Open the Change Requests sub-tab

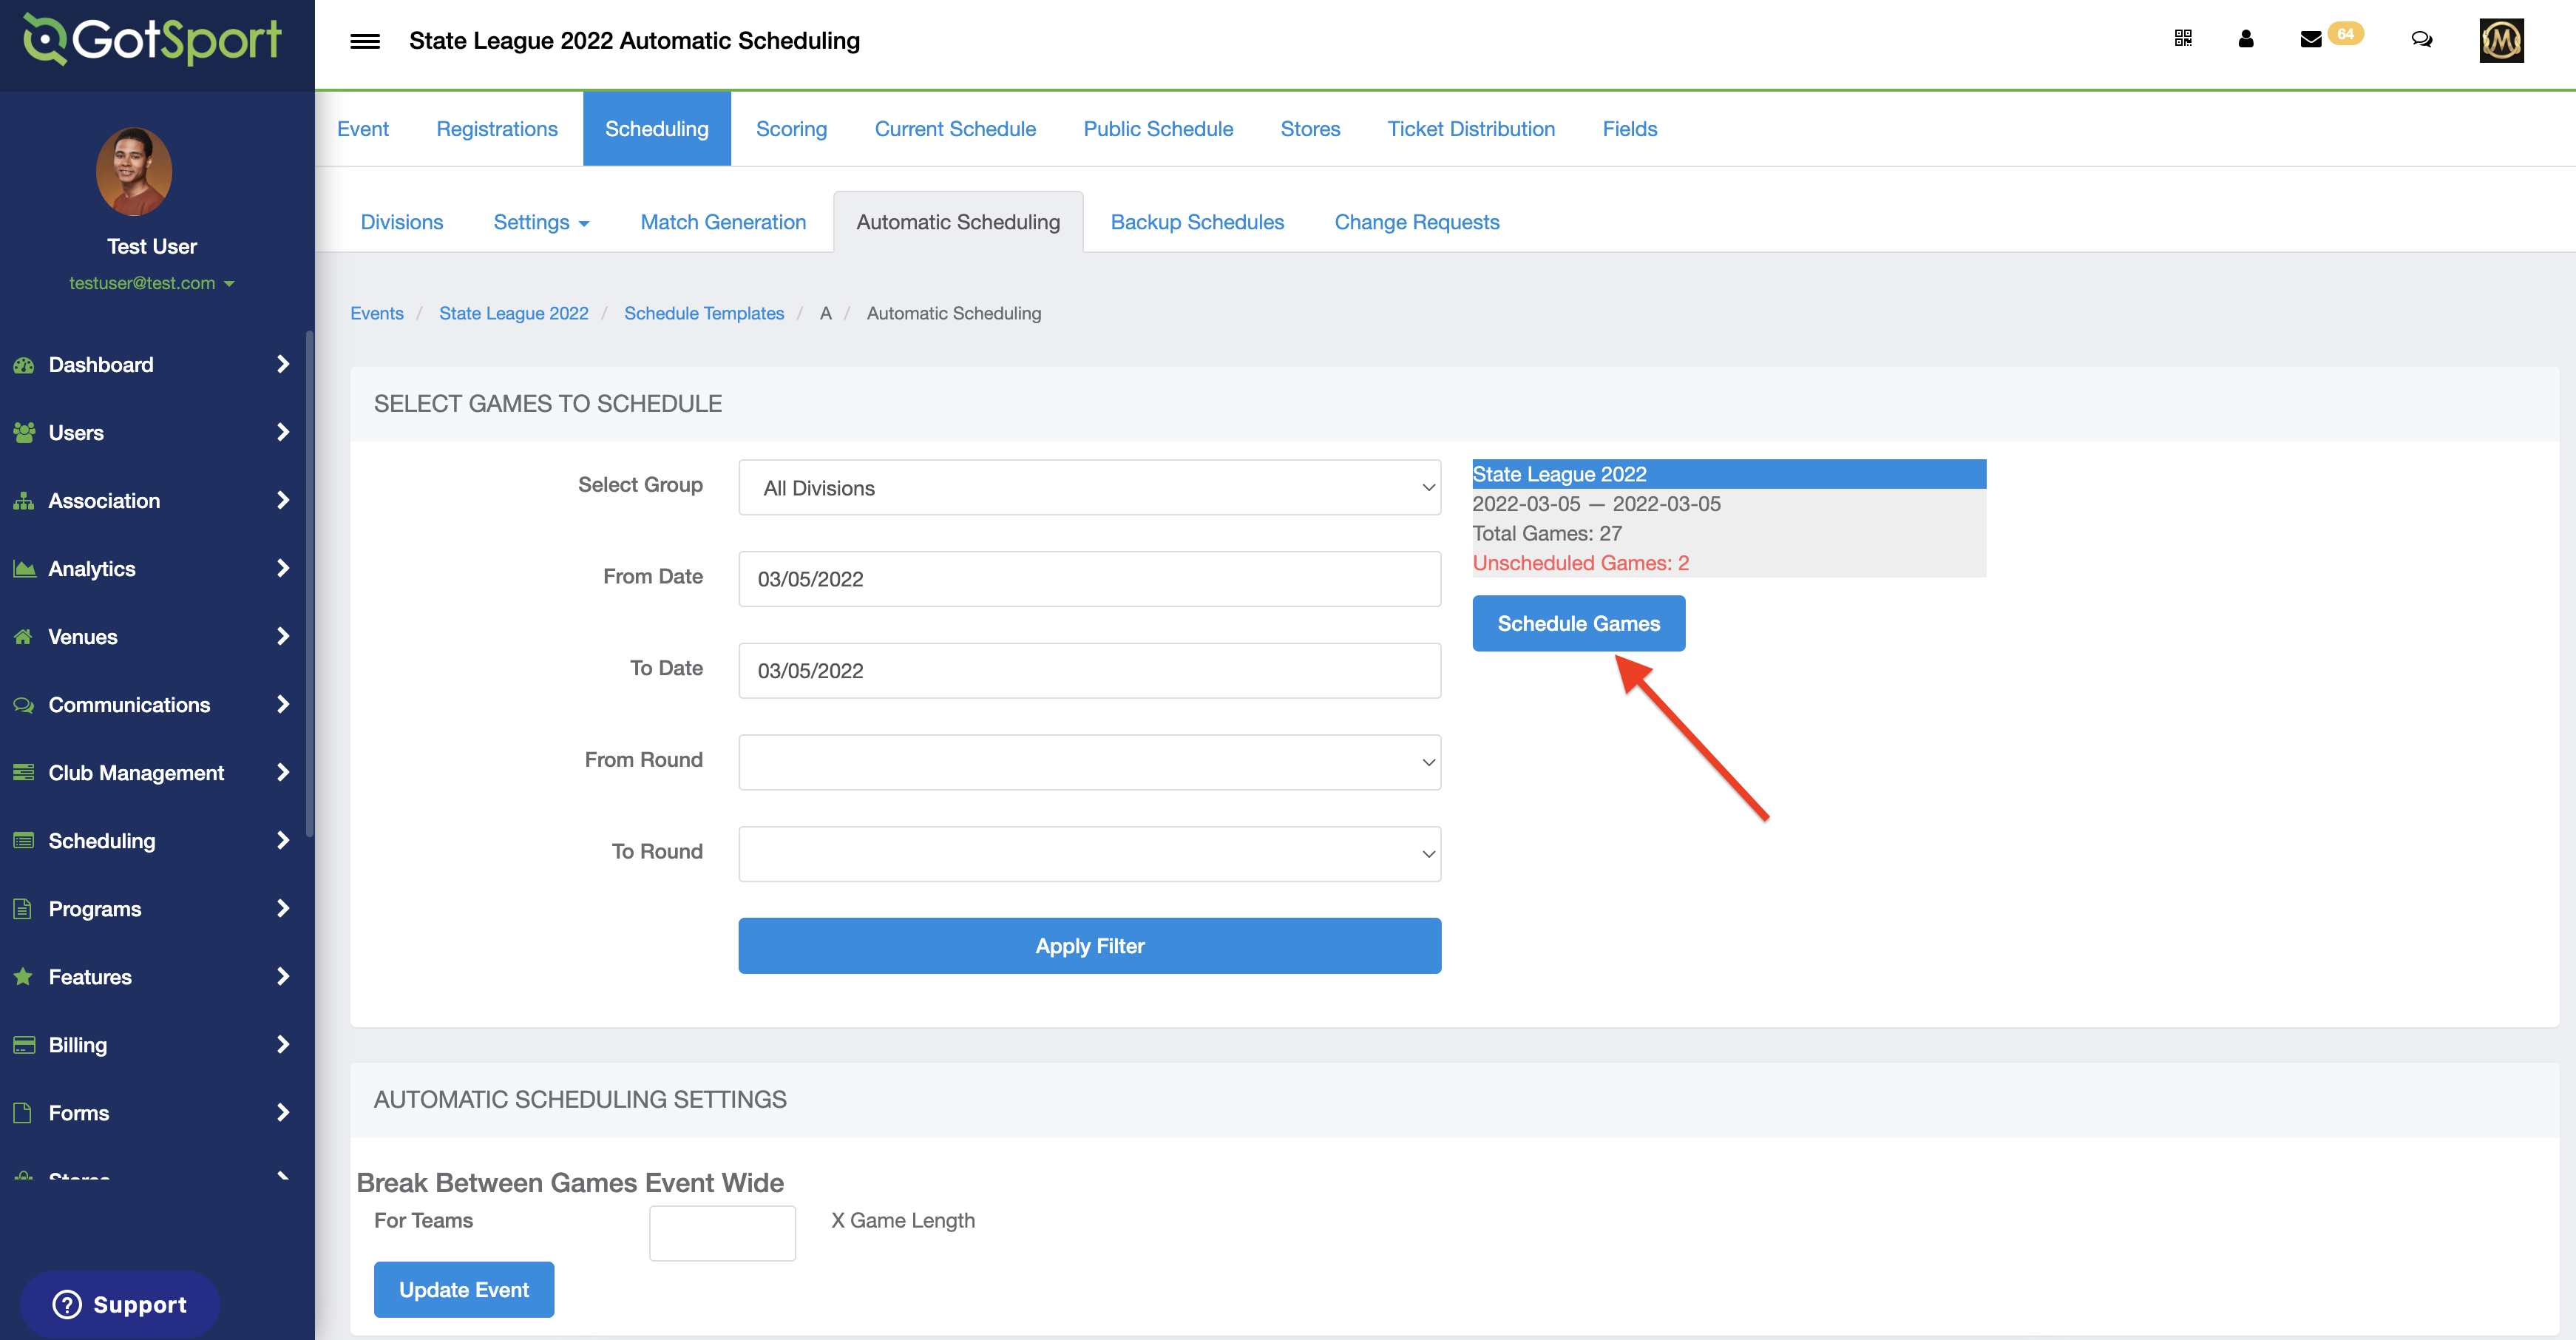pos(1416,222)
